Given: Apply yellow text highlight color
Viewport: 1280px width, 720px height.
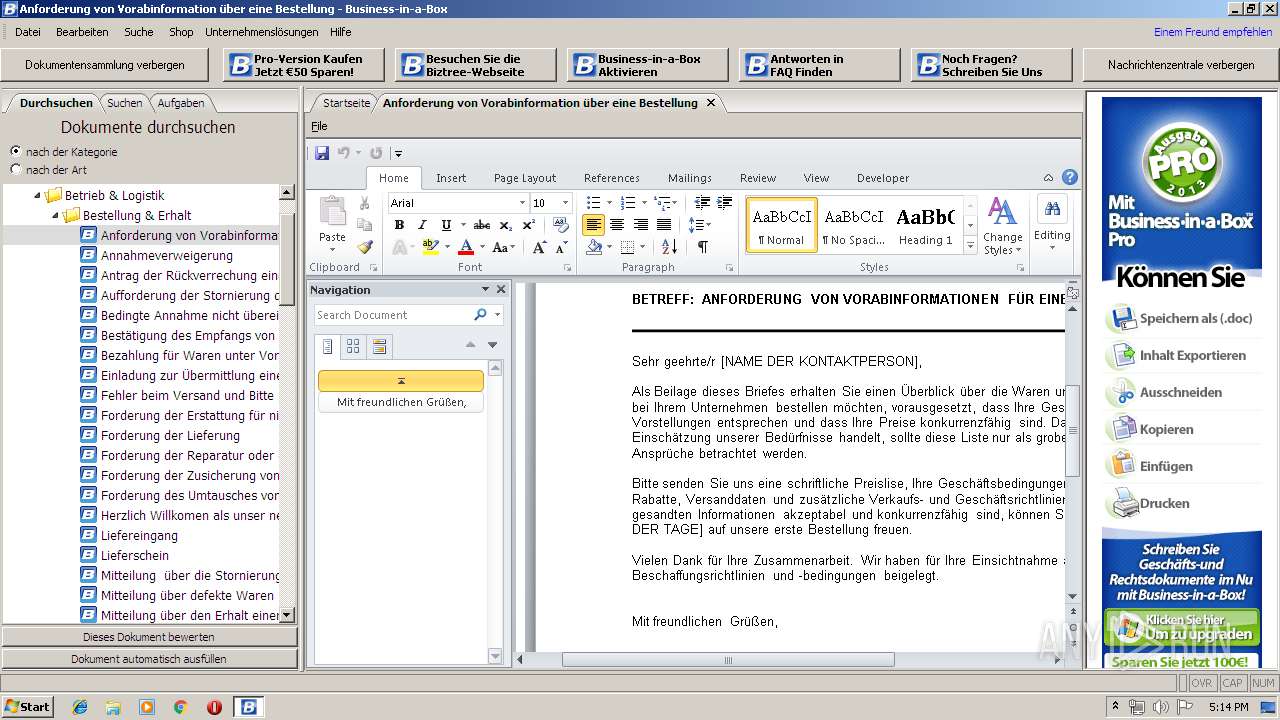Looking at the screenshot, I should (x=431, y=247).
